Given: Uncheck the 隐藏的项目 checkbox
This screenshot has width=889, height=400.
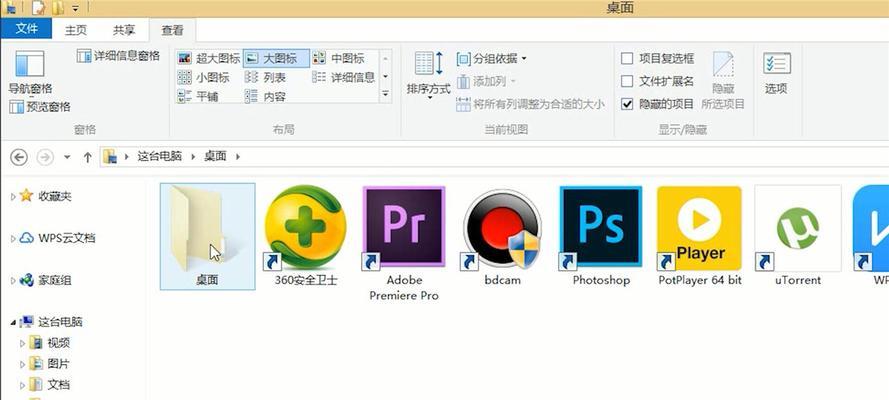Looking at the screenshot, I should (627, 104).
